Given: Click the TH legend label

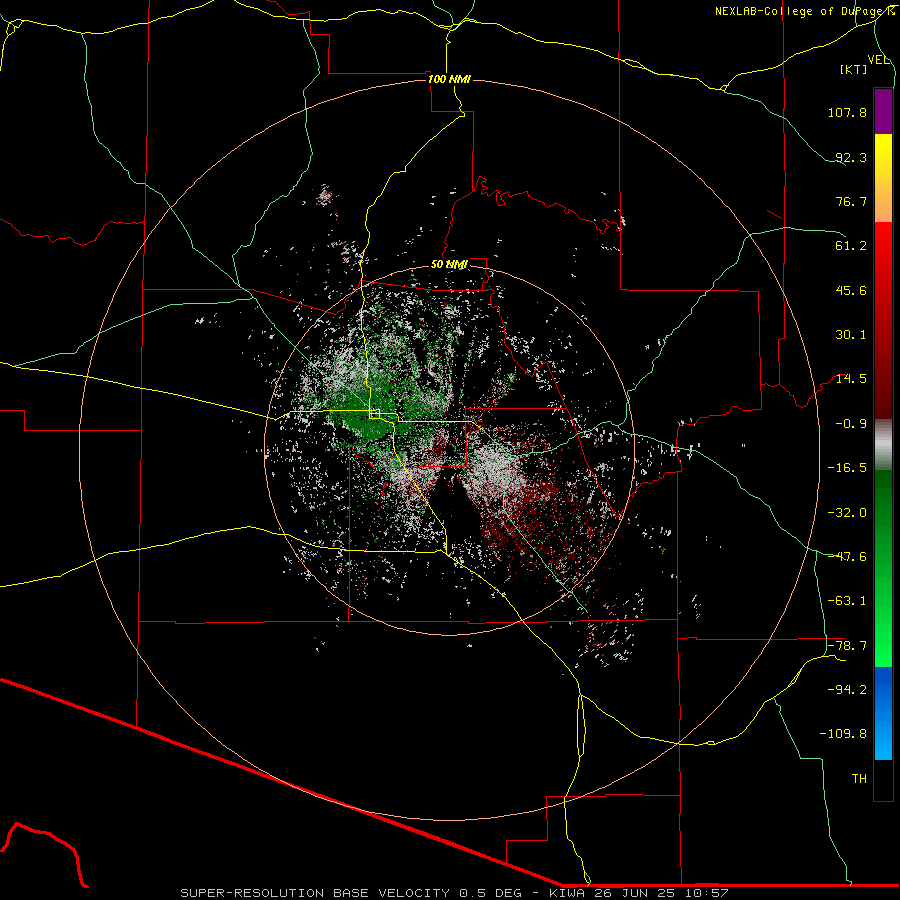Looking at the screenshot, I should (x=859, y=779).
